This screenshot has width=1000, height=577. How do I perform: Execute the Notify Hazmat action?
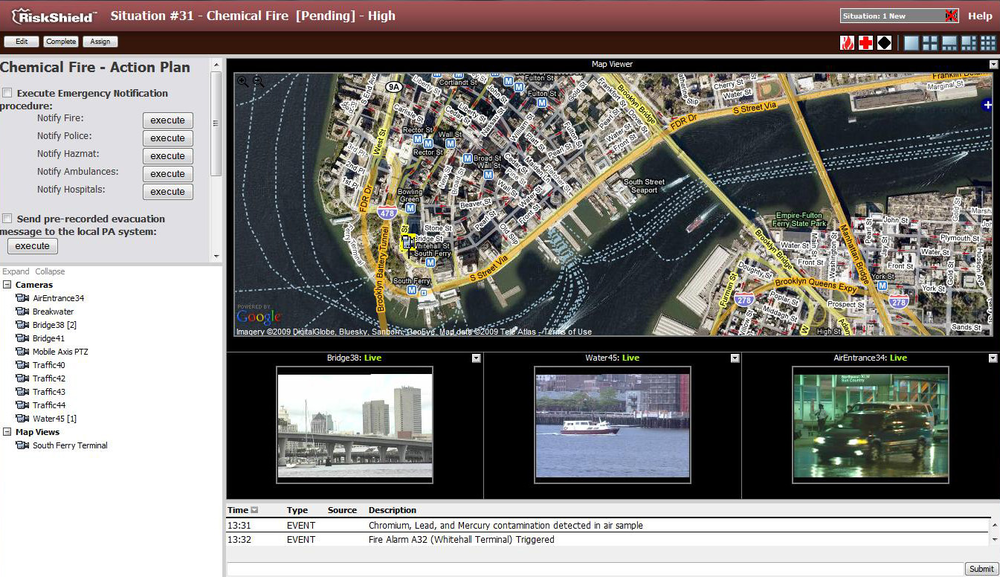167,156
